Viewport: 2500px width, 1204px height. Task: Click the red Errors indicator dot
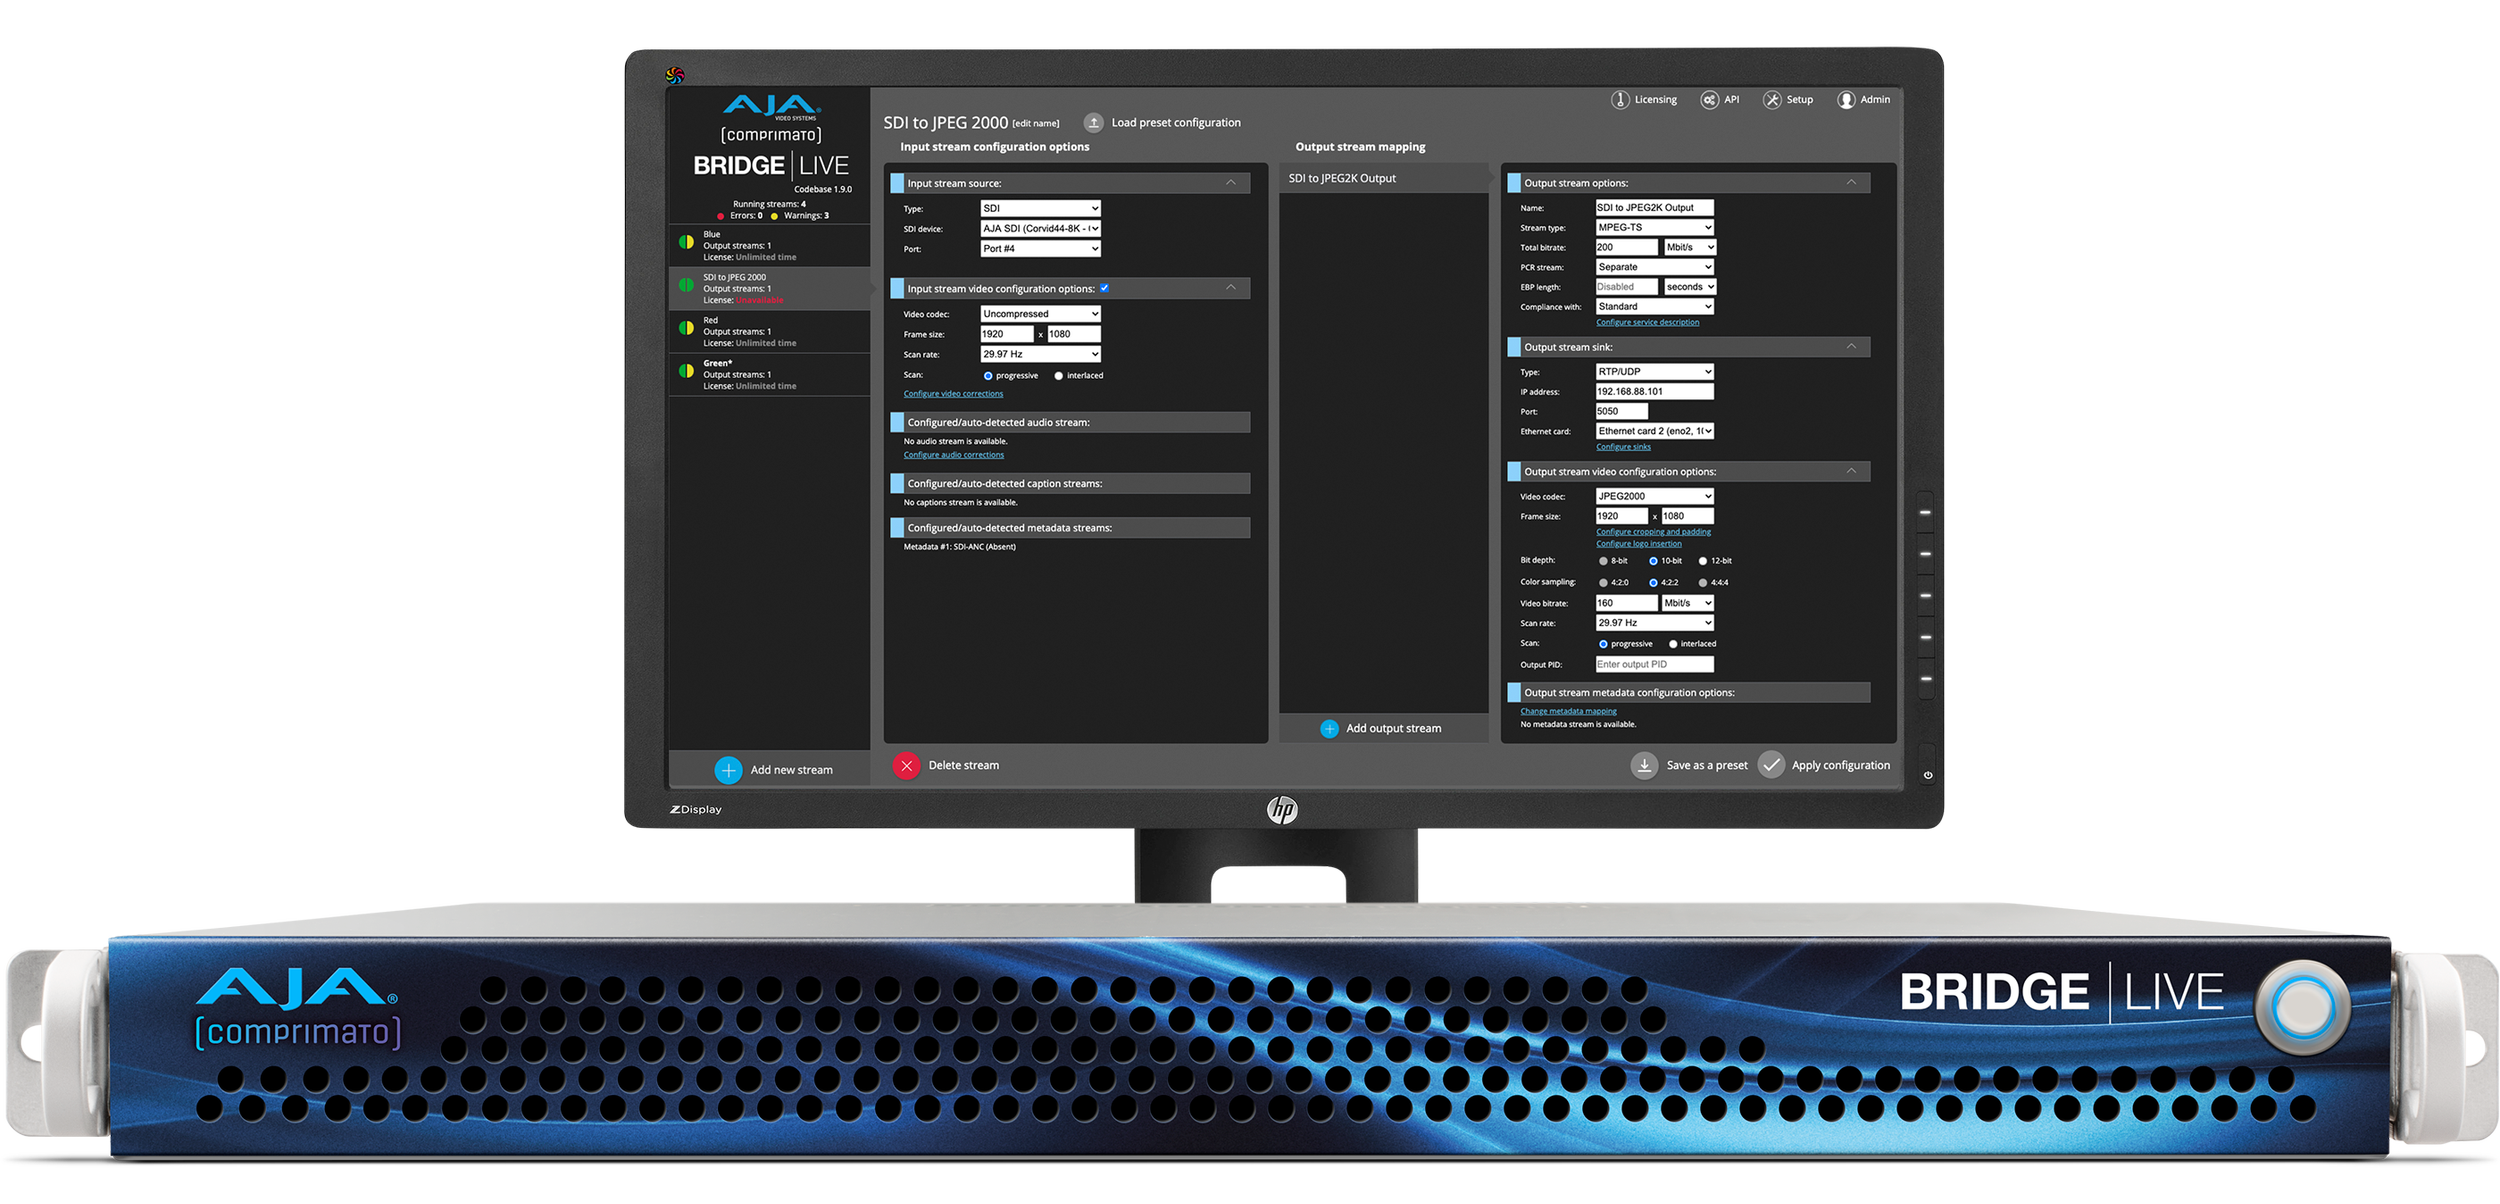pyautogui.click(x=720, y=216)
